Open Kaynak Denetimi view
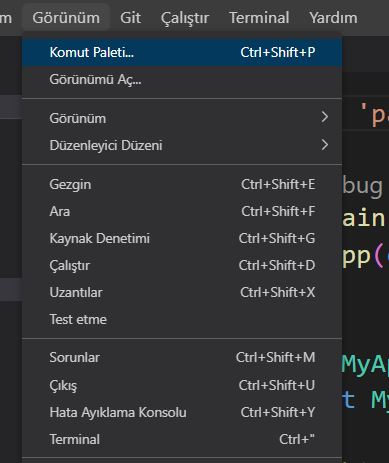Image resolution: width=389 pixels, height=463 pixels. click(182, 238)
